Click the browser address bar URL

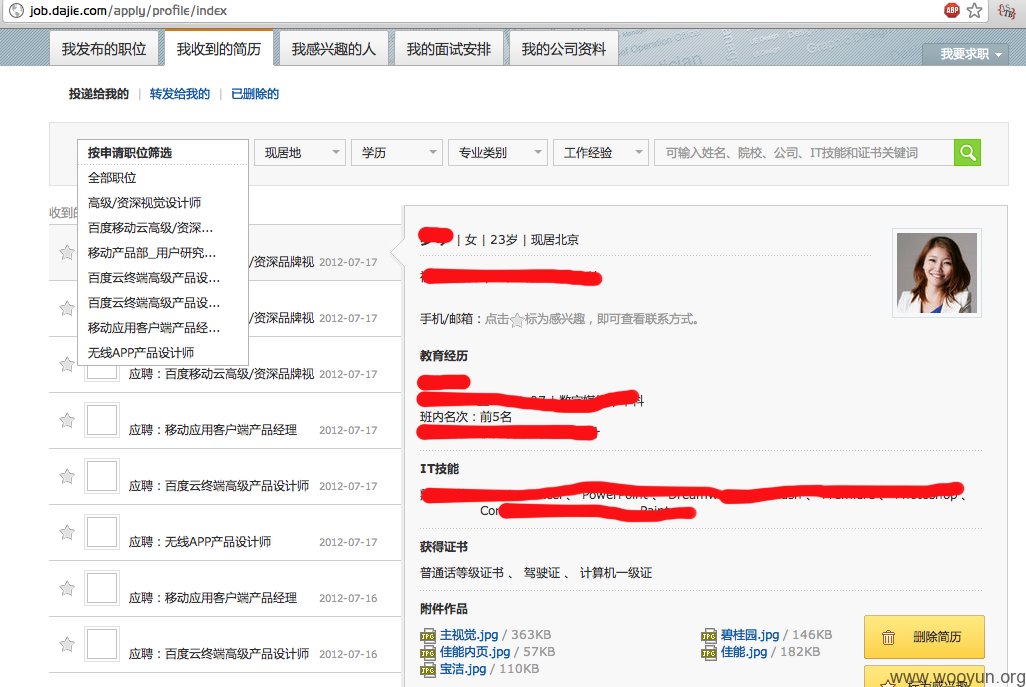[128, 10]
